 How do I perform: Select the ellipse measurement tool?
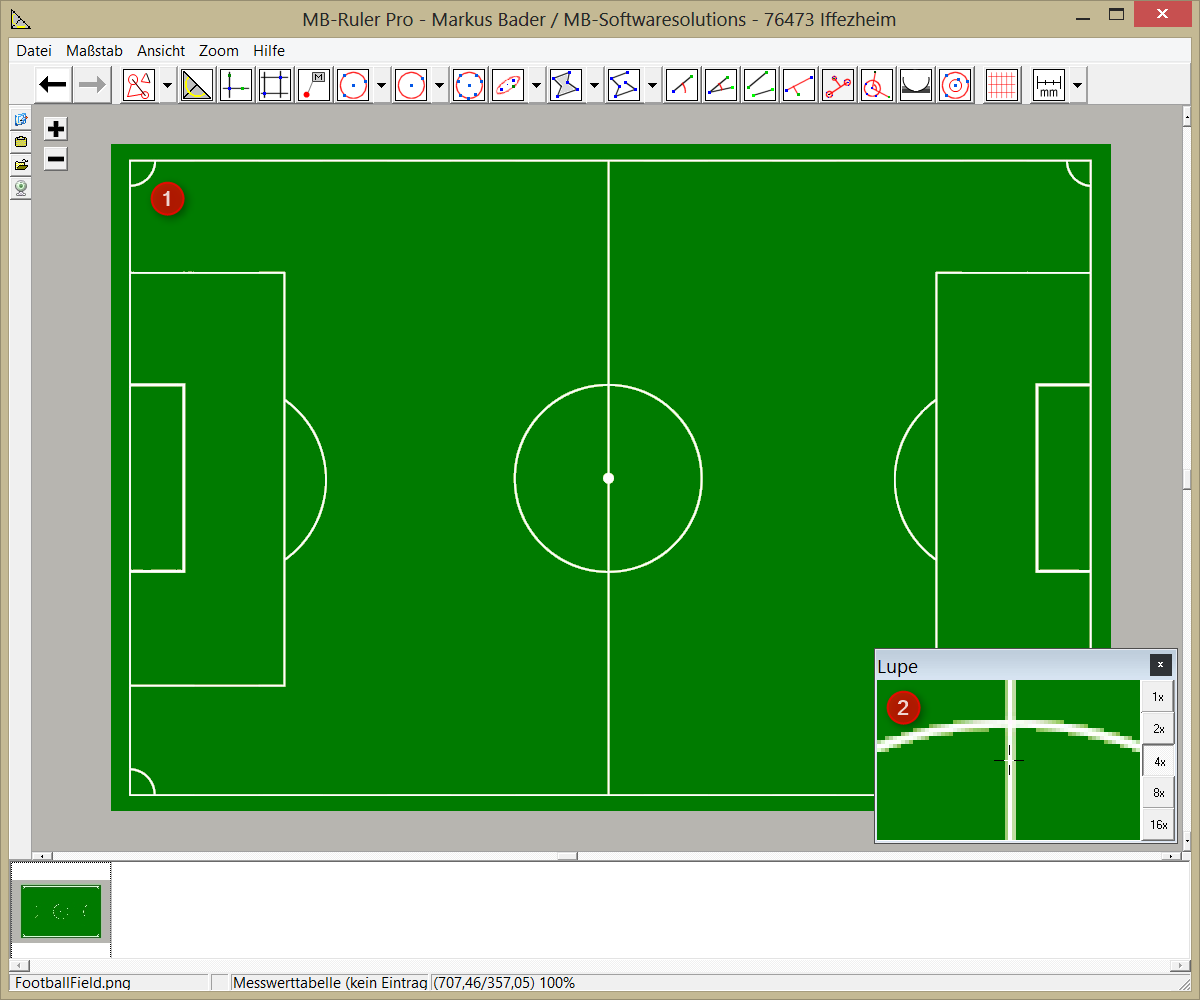coord(508,85)
